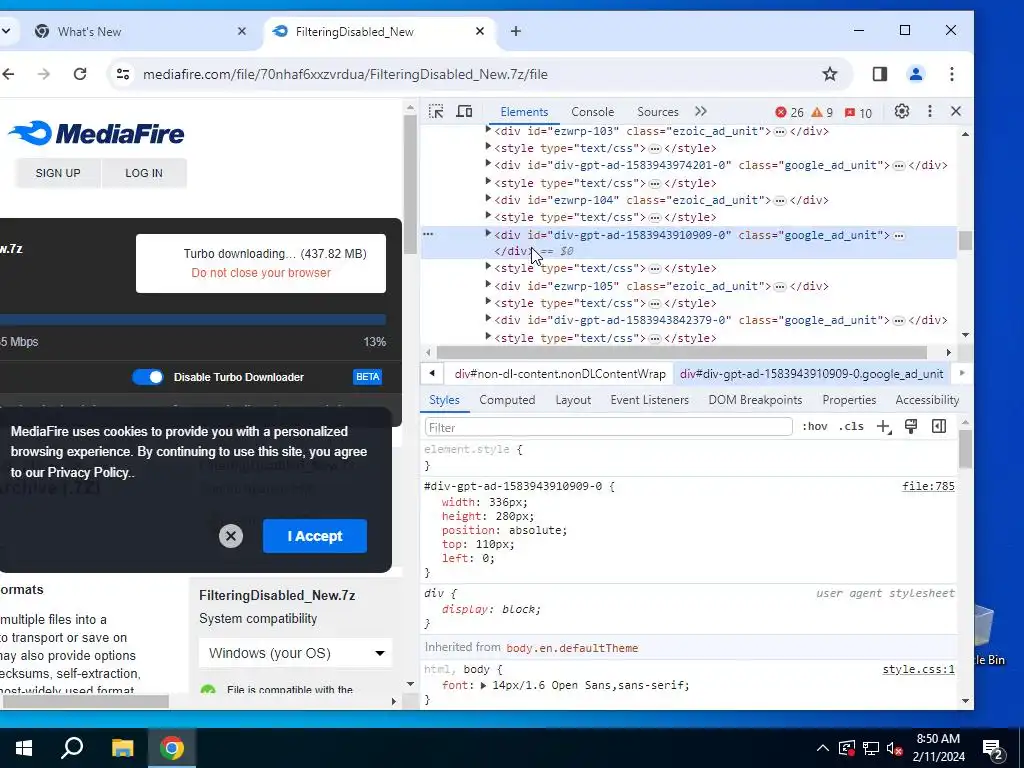Expand div-gpt-ad-1583943974201-0 node
This screenshot has width=1024, height=768.
point(488,165)
